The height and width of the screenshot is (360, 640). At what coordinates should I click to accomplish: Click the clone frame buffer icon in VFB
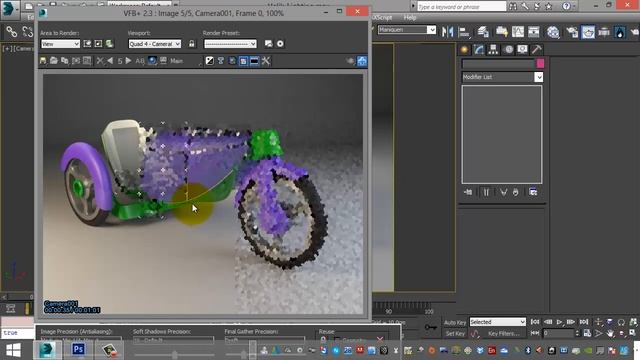(64, 61)
